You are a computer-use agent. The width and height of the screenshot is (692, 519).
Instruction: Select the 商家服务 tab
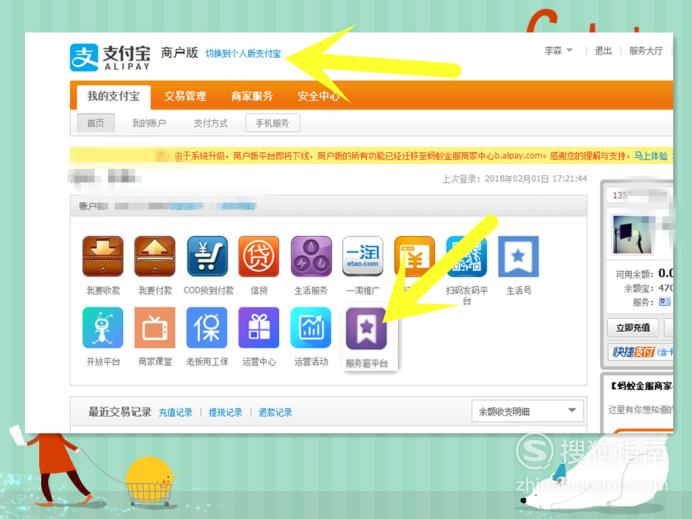(252, 96)
